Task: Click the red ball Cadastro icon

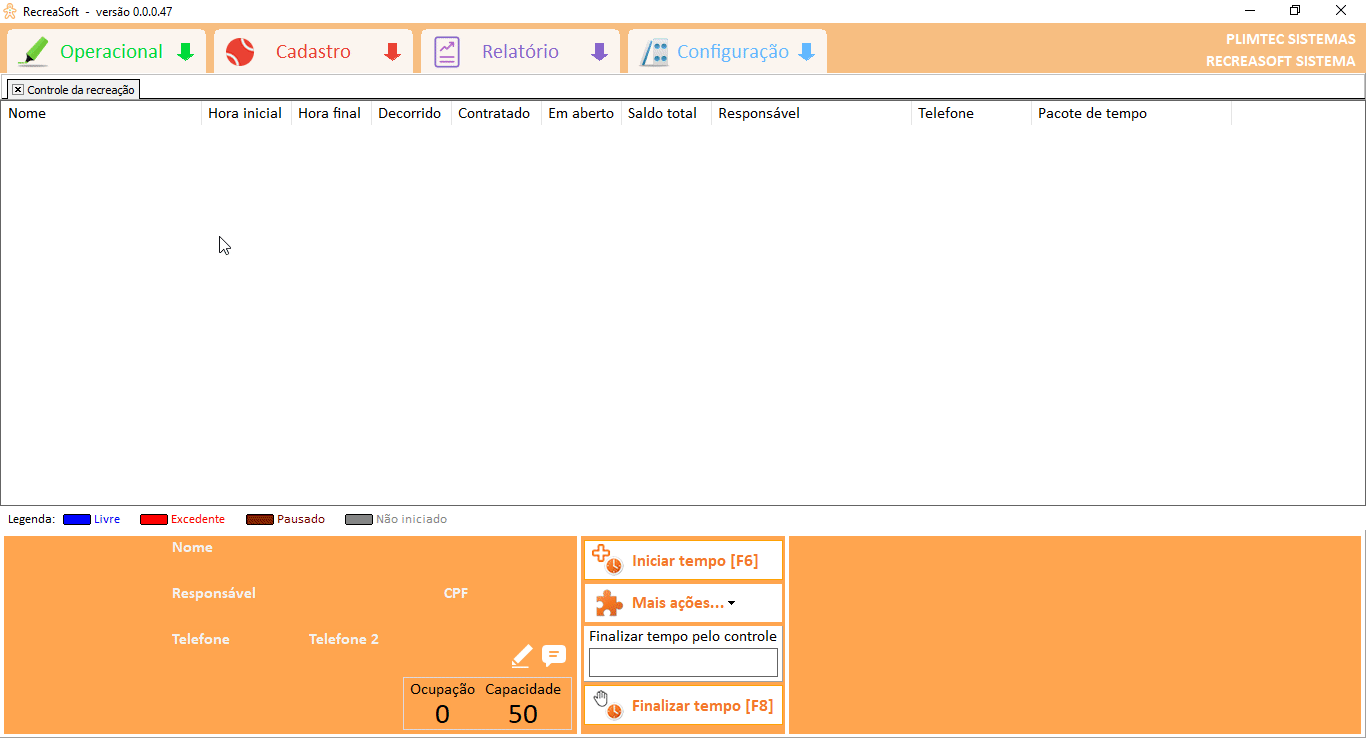Action: (x=240, y=52)
